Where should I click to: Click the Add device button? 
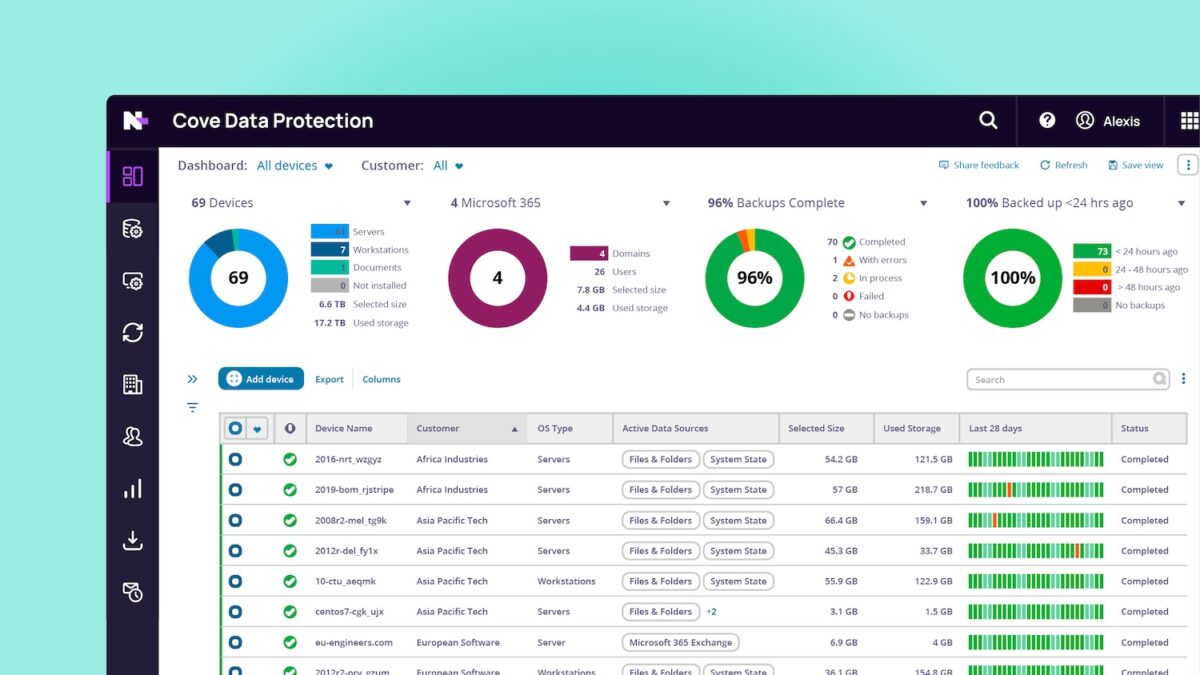pos(261,379)
